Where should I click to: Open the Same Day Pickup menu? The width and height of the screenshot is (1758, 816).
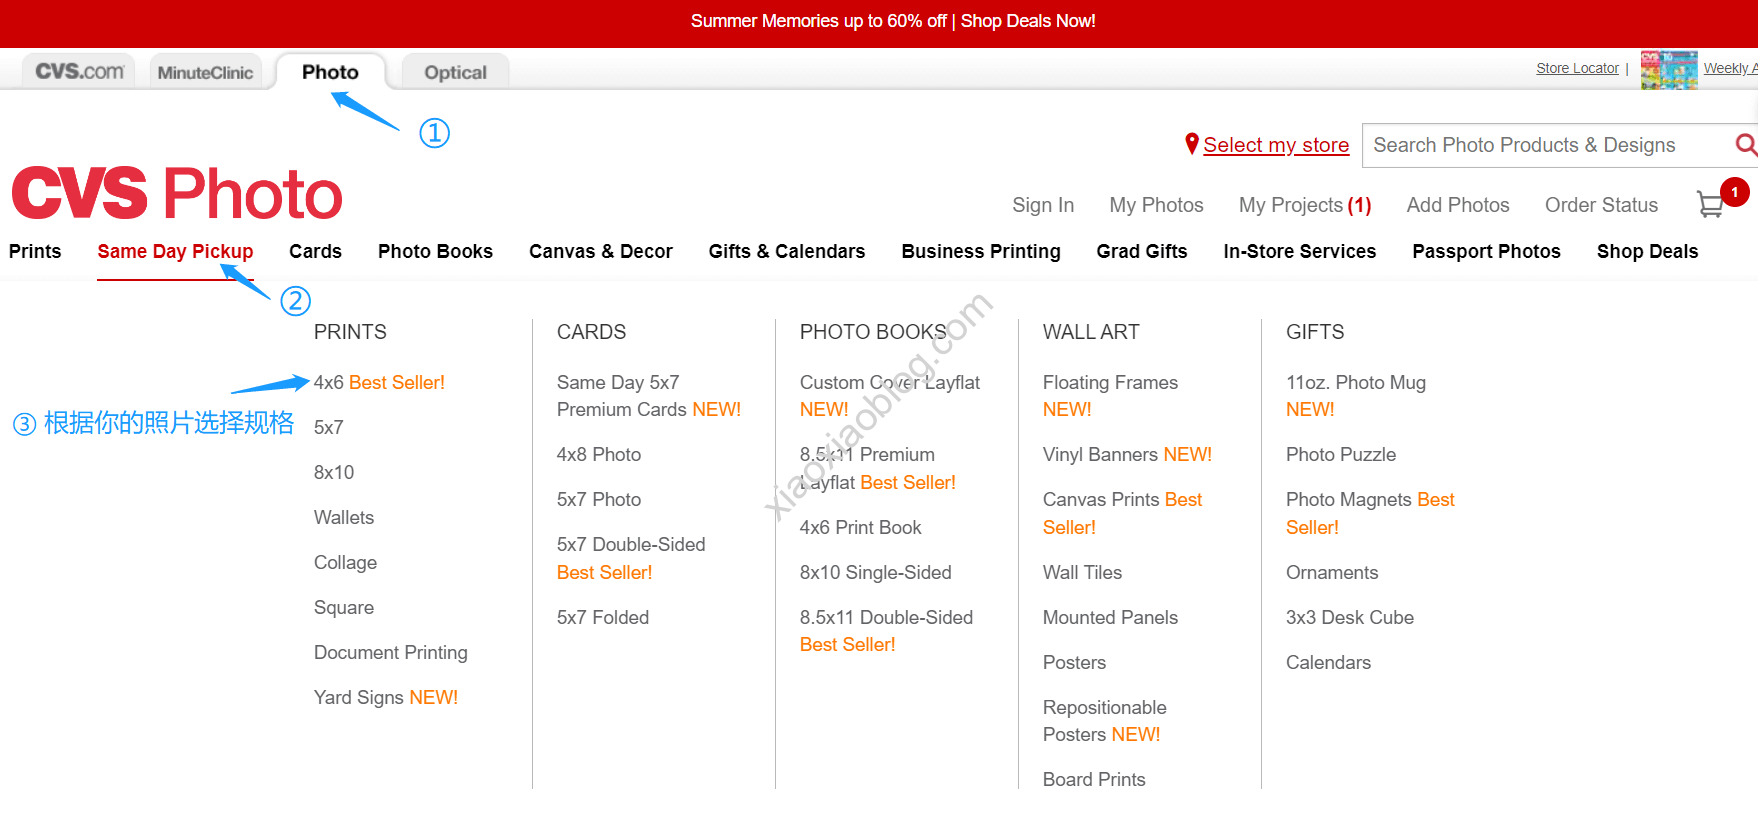175,251
